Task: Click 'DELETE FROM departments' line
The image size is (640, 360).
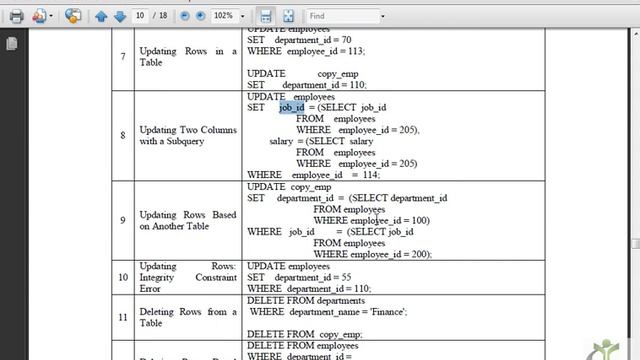Action: click(x=306, y=301)
